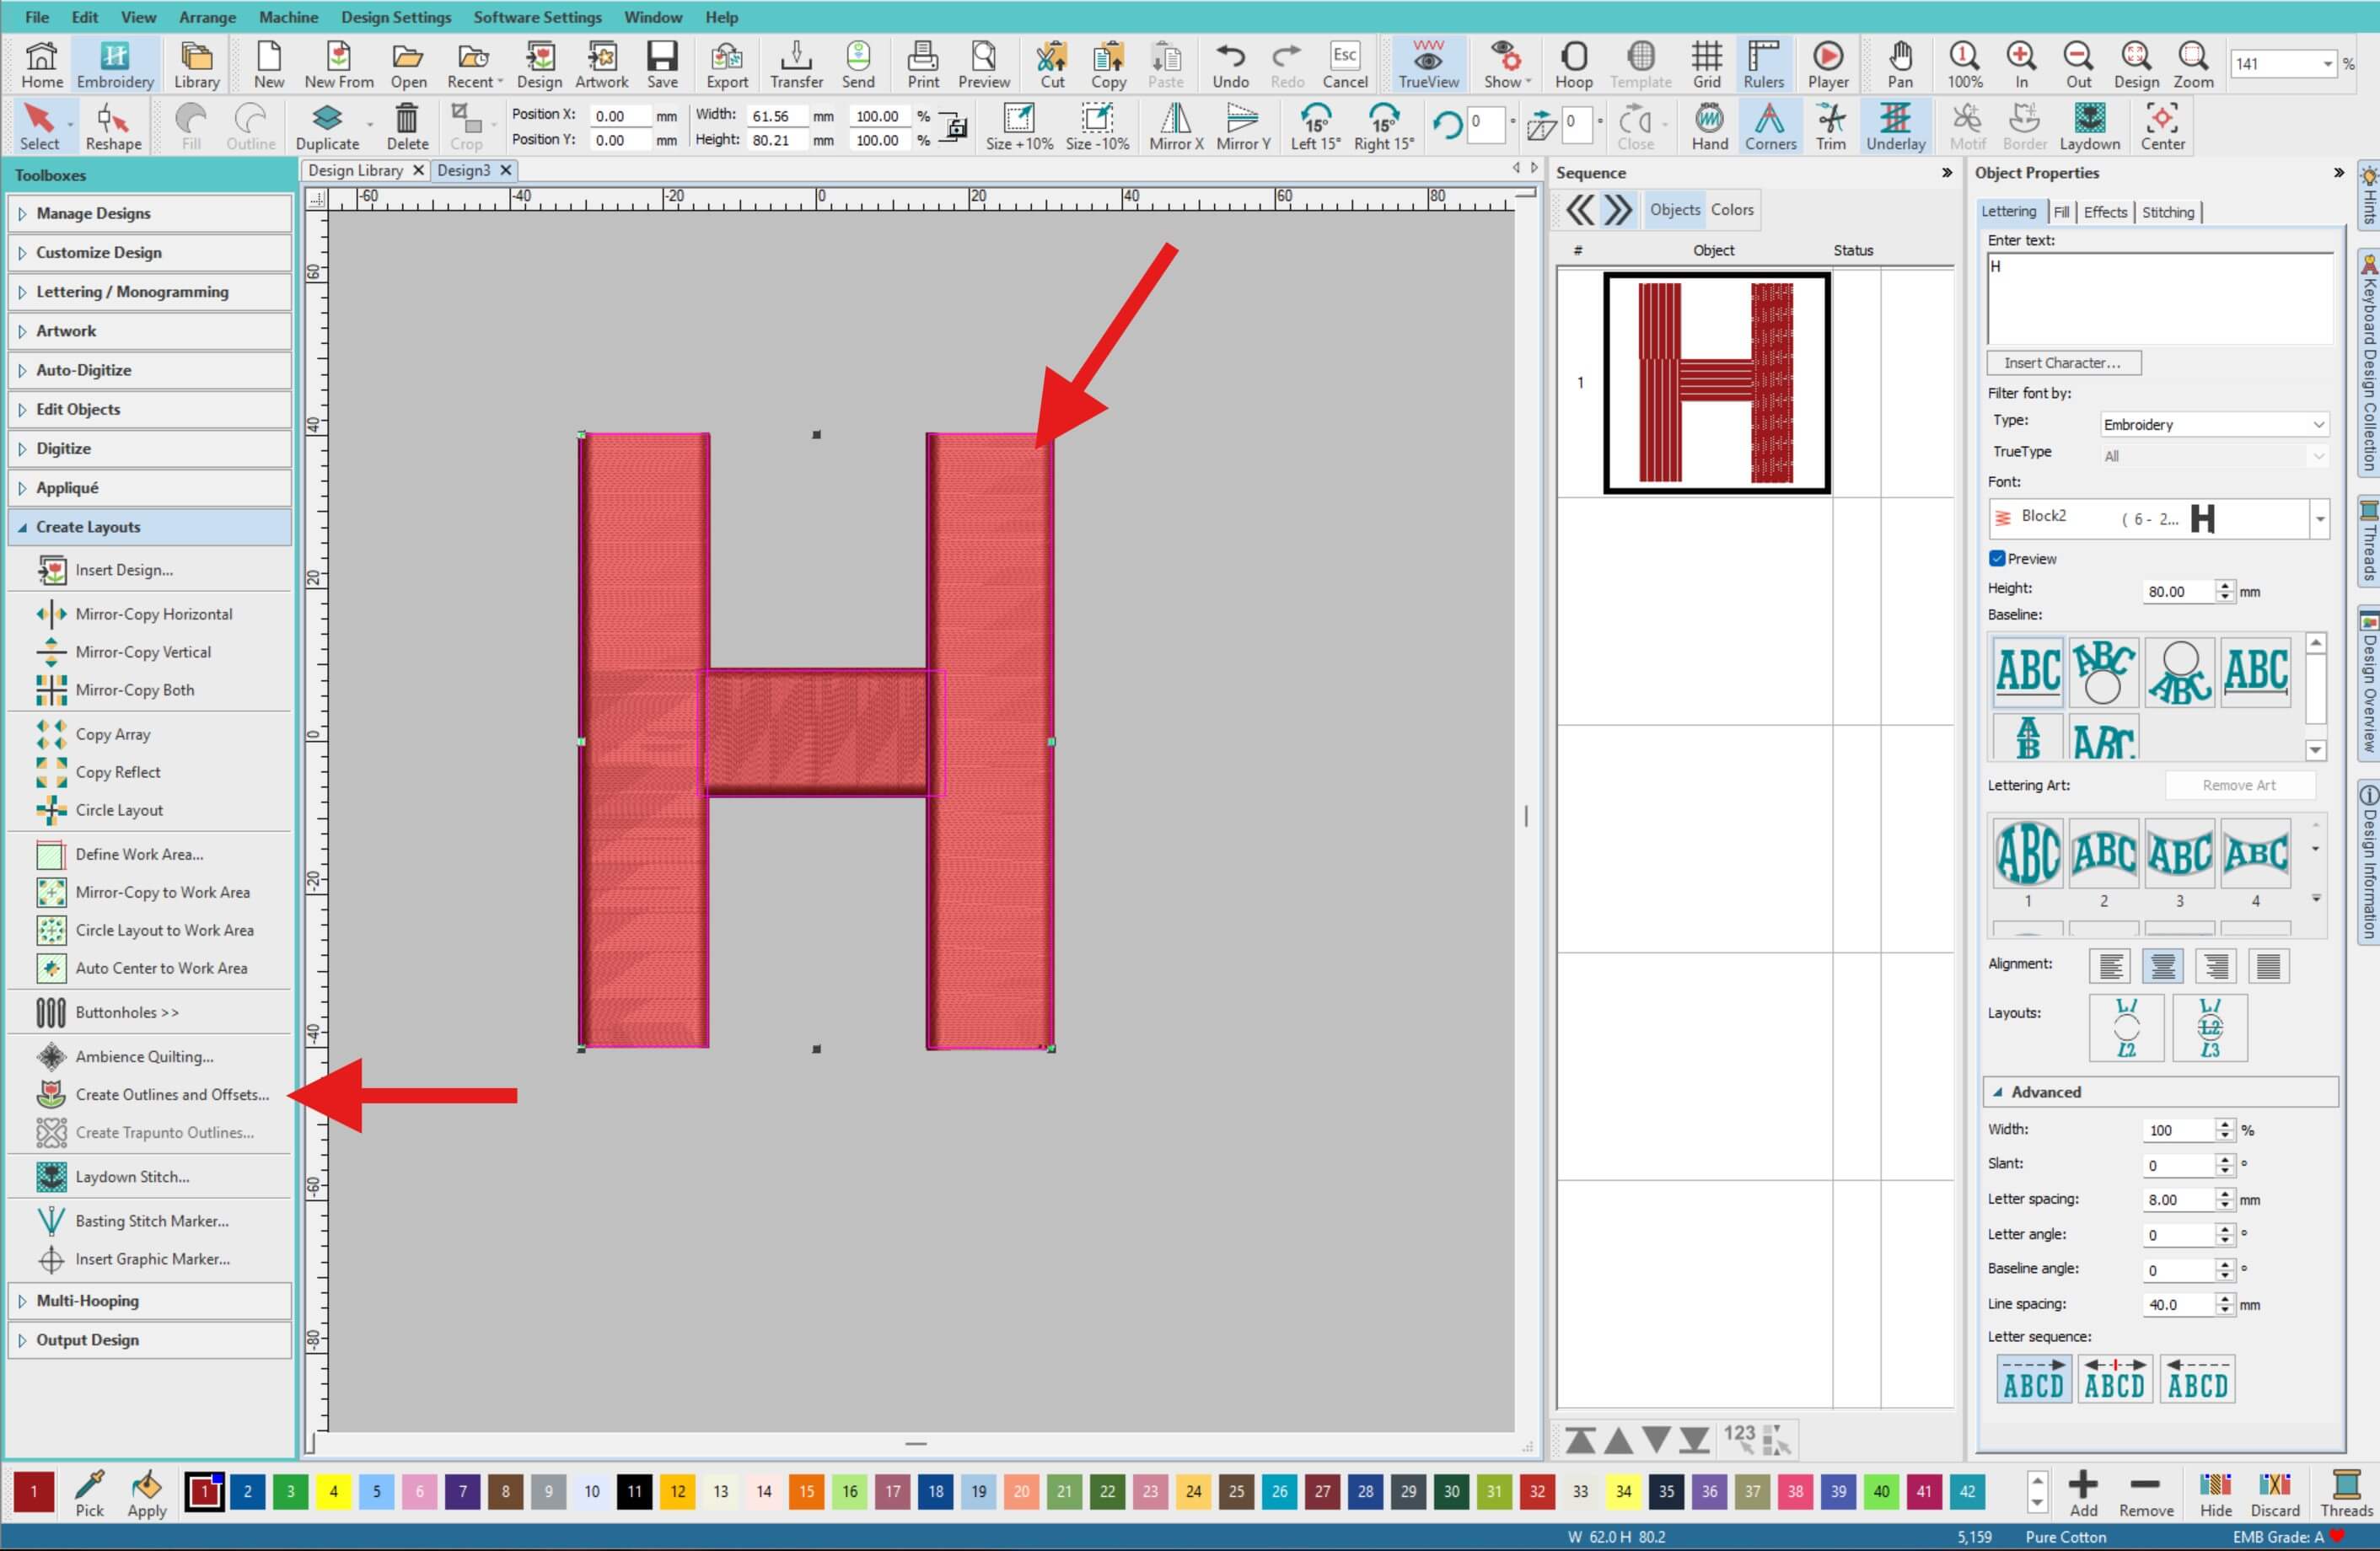This screenshot has width=2380, height=1551.
Task: Toggle the font Preview checkbox
Action: (x=1997, y=558)
